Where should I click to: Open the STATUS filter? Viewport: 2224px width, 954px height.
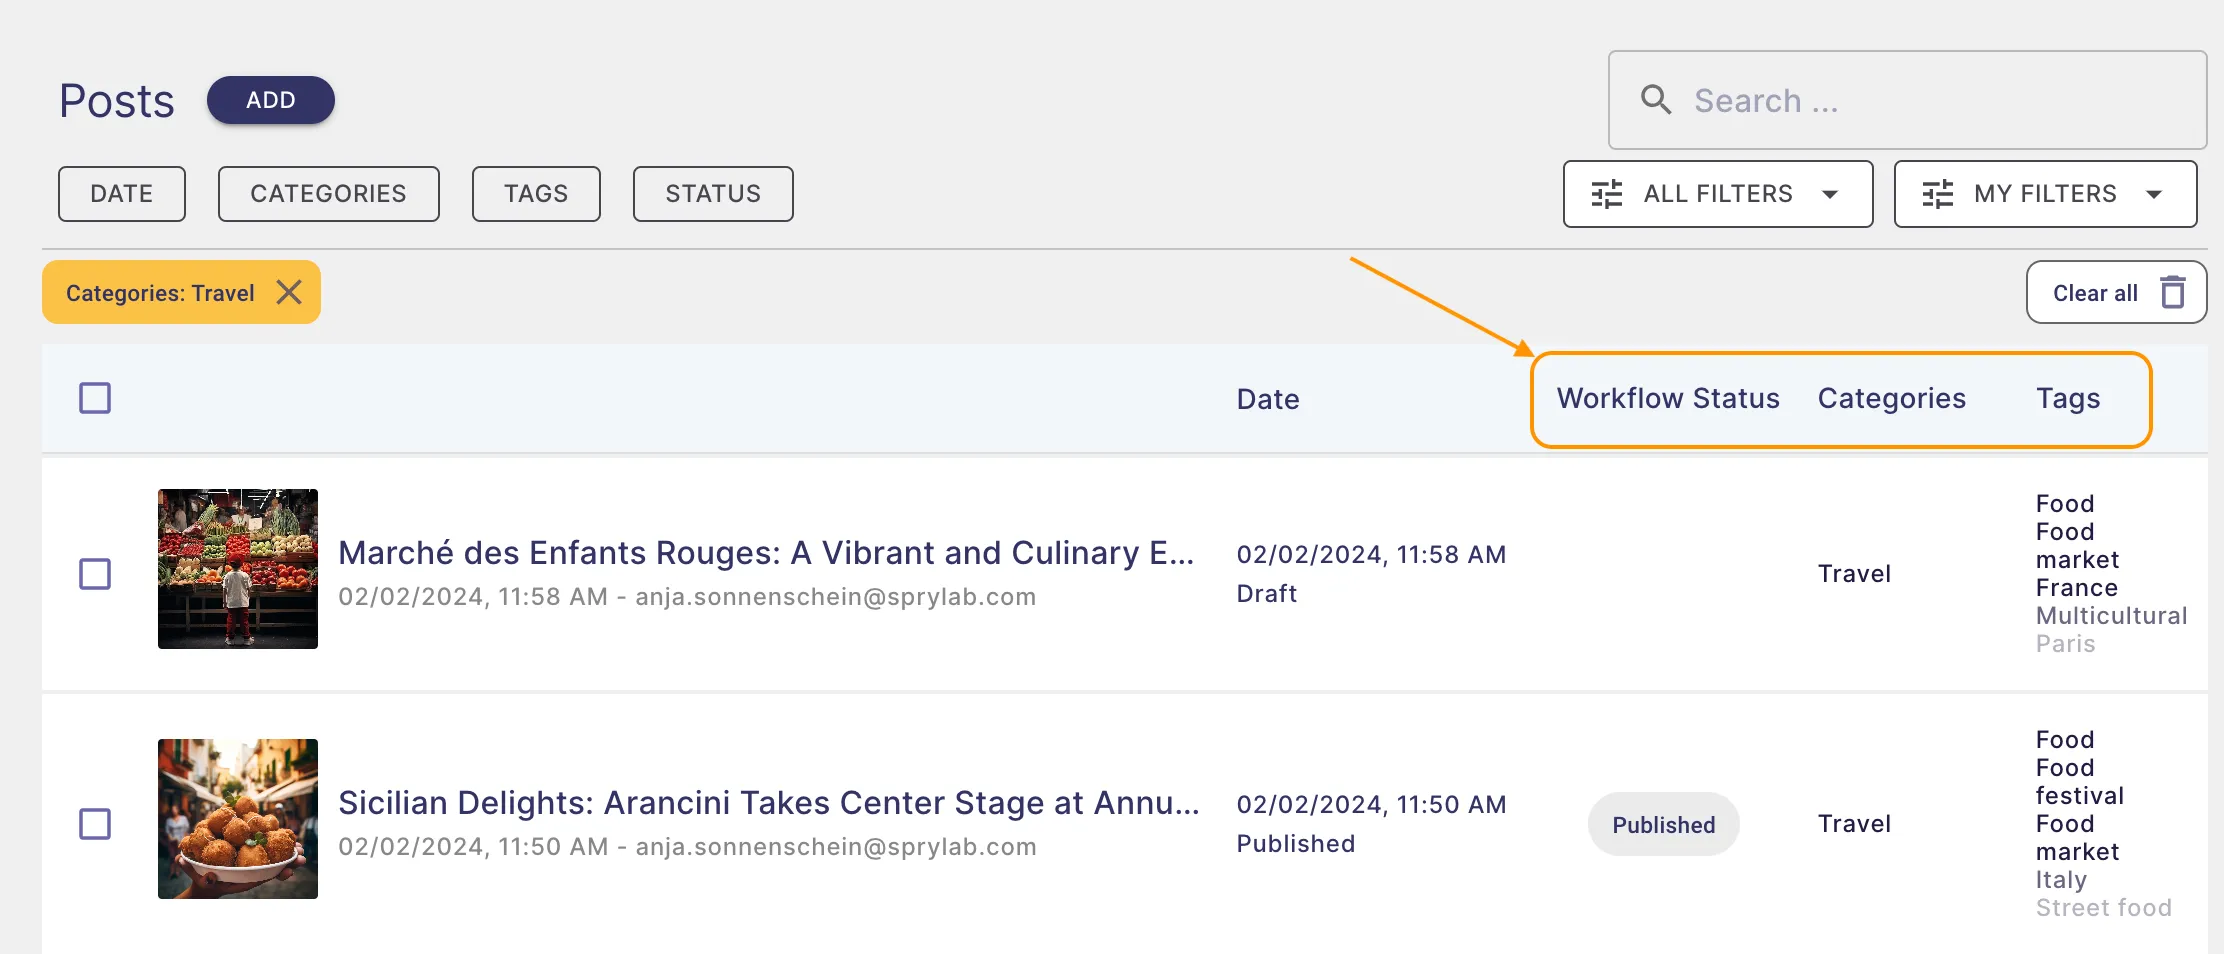coord(713,194)
